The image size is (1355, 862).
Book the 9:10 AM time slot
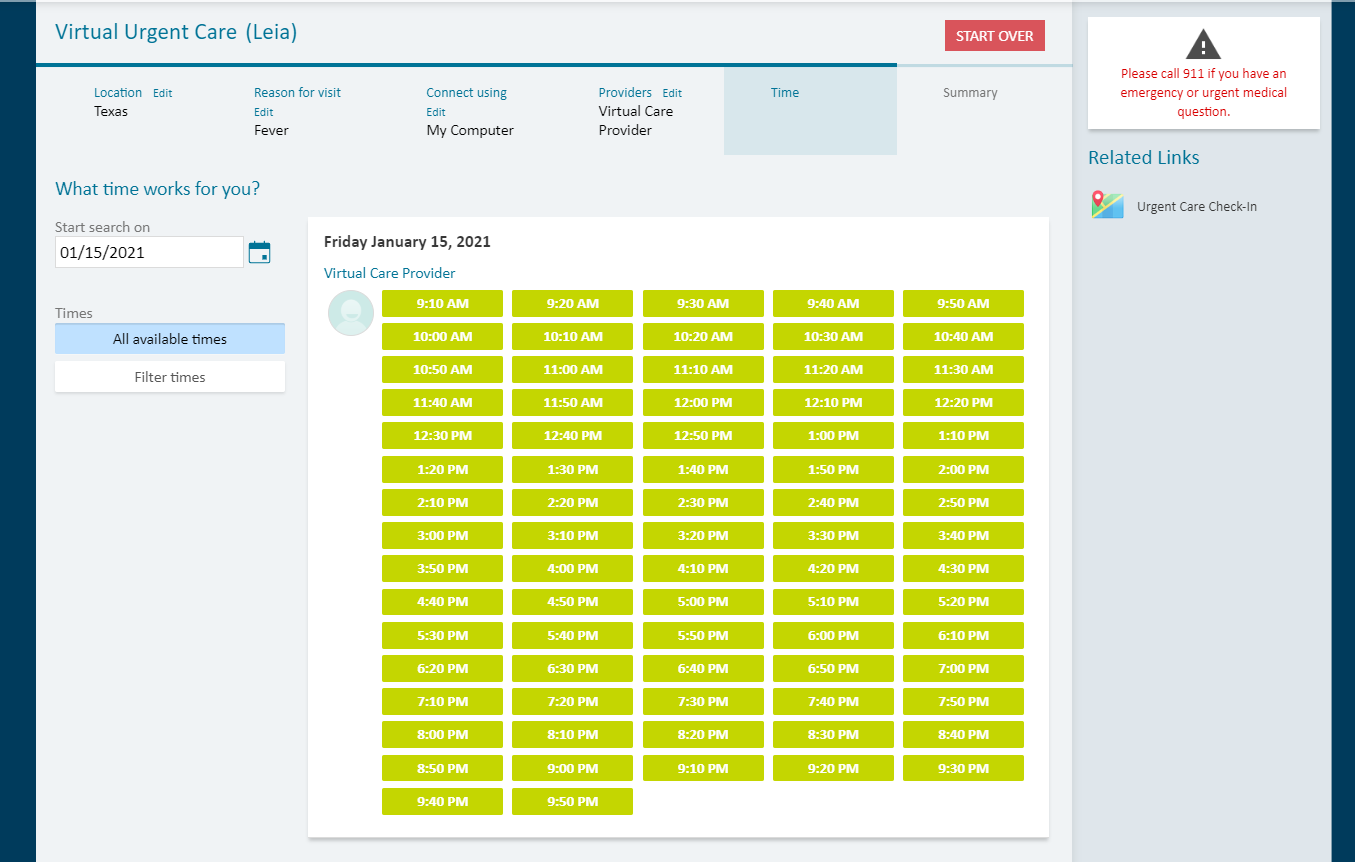442,304
